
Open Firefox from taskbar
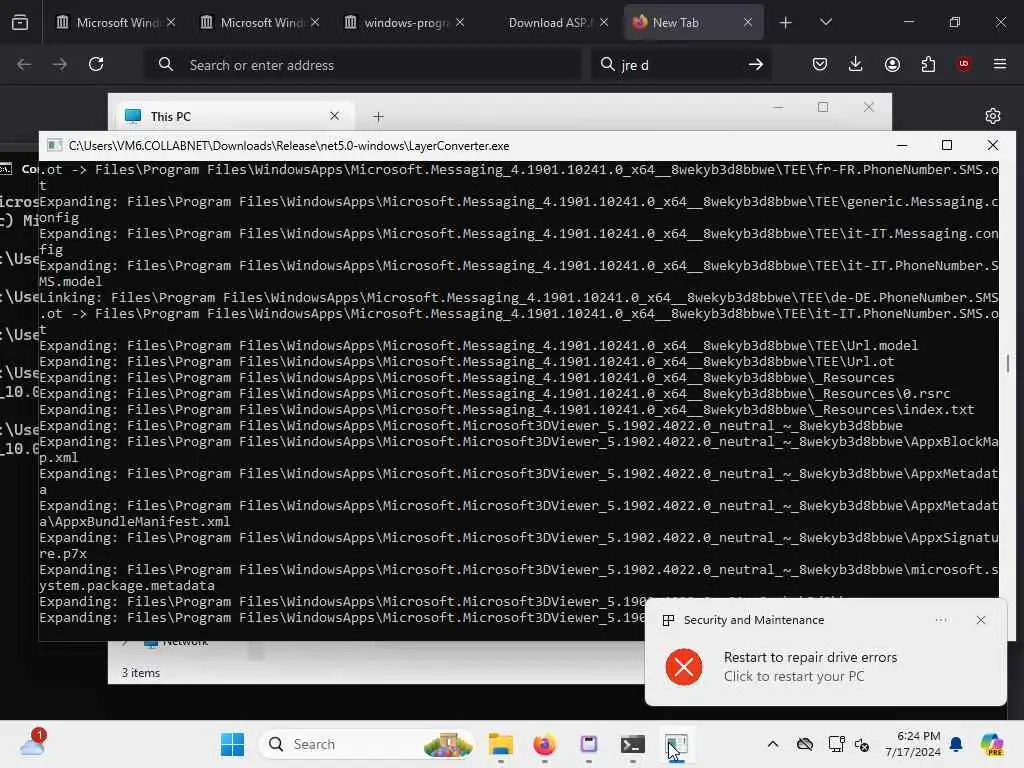[x=545, y=744]
